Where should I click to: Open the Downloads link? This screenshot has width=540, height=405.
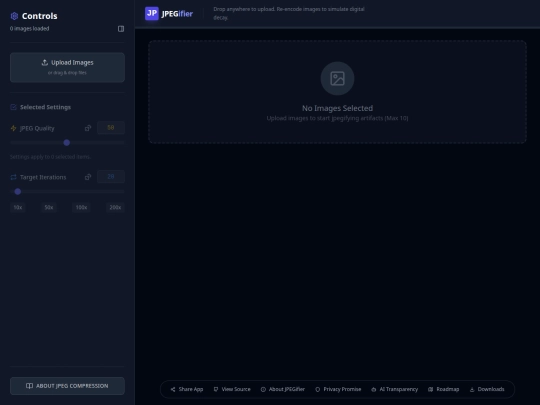pyautogui.click(x=487, y=389)
